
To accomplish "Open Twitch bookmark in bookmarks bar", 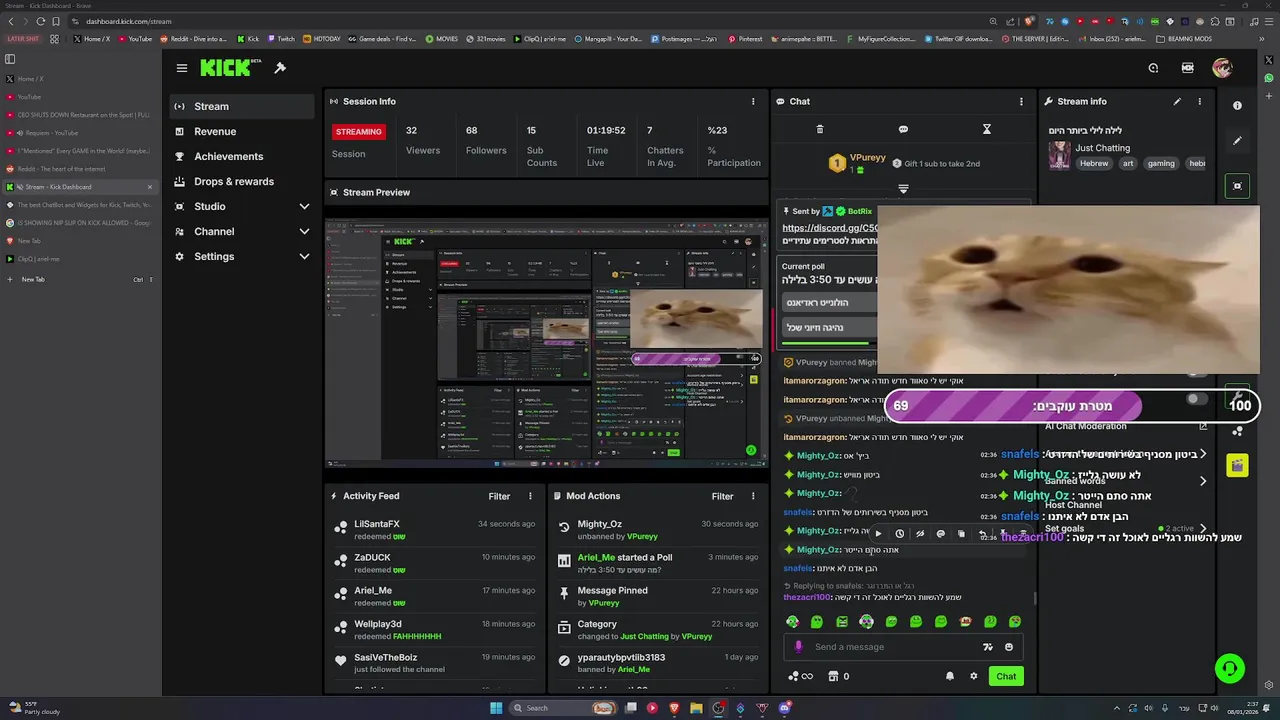I will coord(281,39).
